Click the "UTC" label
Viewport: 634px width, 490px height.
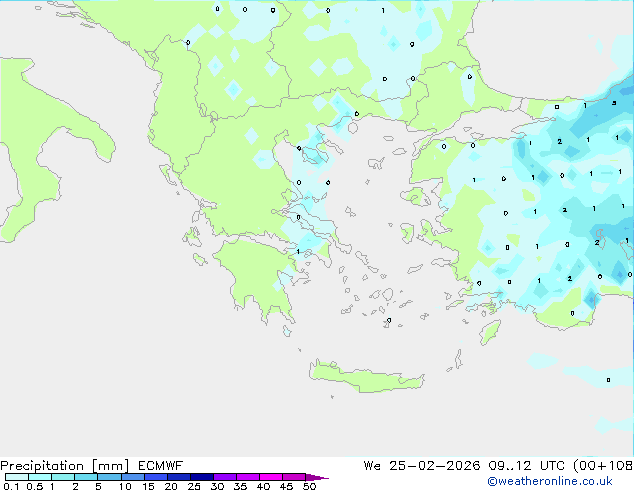pyautogui.click(x=552, y=466)
